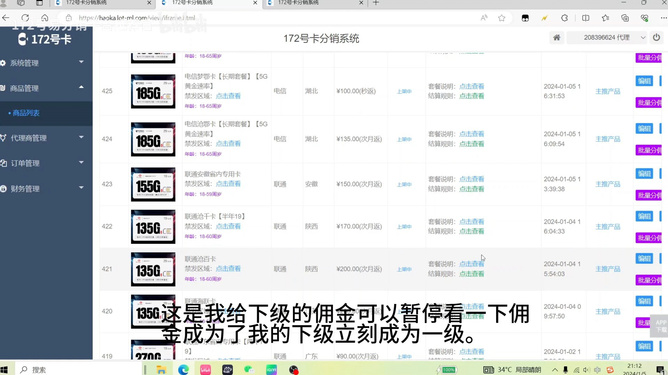The width and height of the screenshot is (668, 375).
Task: Switch to the third 172号卡 browser tab
Action: (315, 3)
